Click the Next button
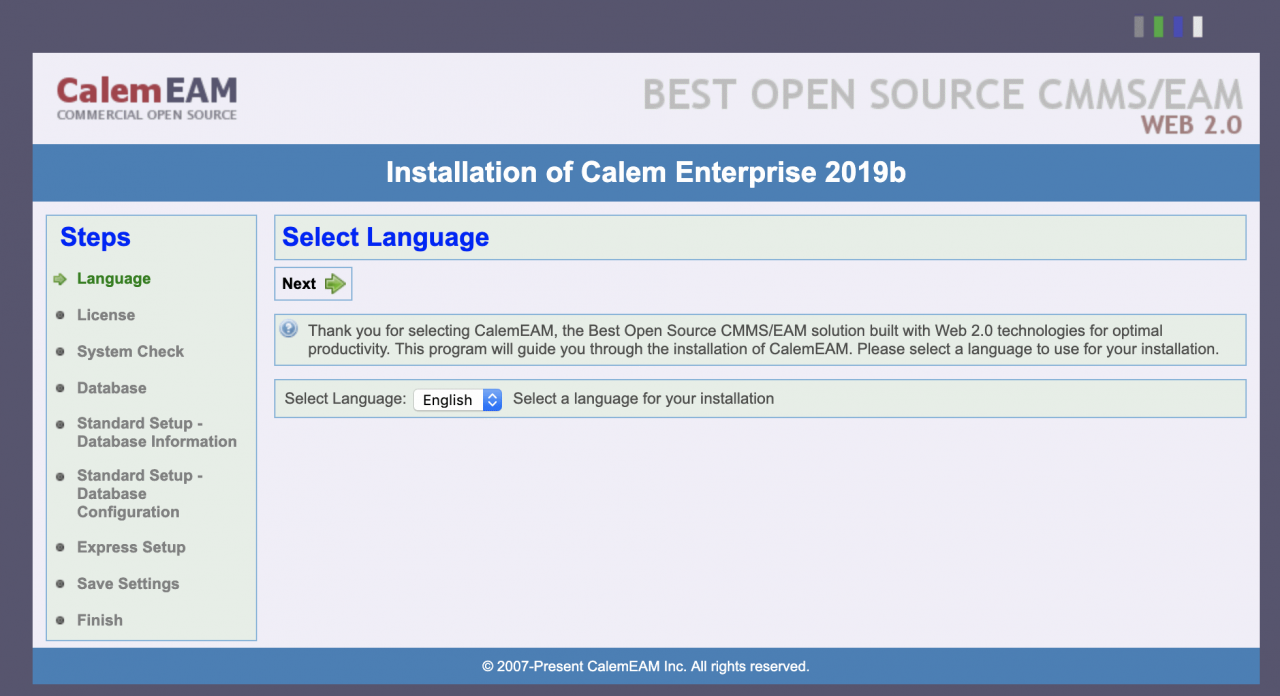This screenshot has width=1280, height=696. pyautogui.click(x=313, y=284)
